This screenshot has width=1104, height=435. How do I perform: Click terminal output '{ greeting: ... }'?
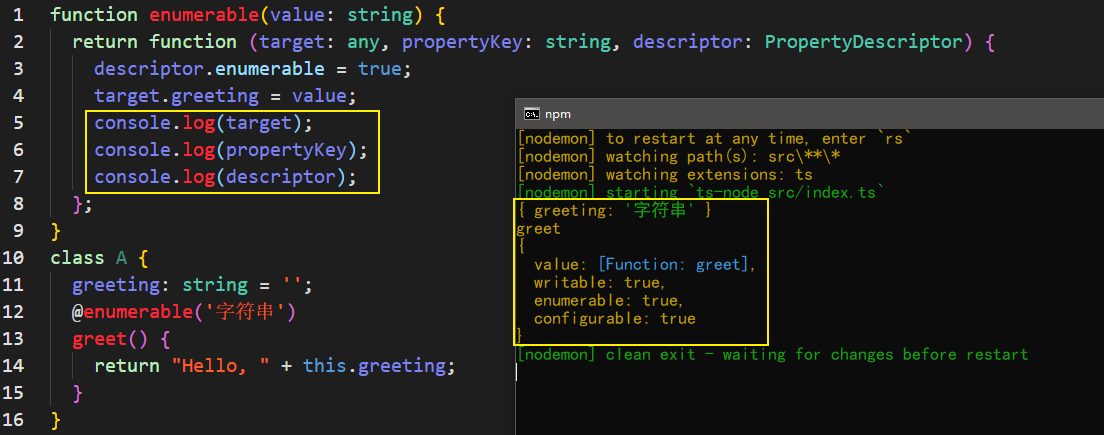[x=613, y=210]
